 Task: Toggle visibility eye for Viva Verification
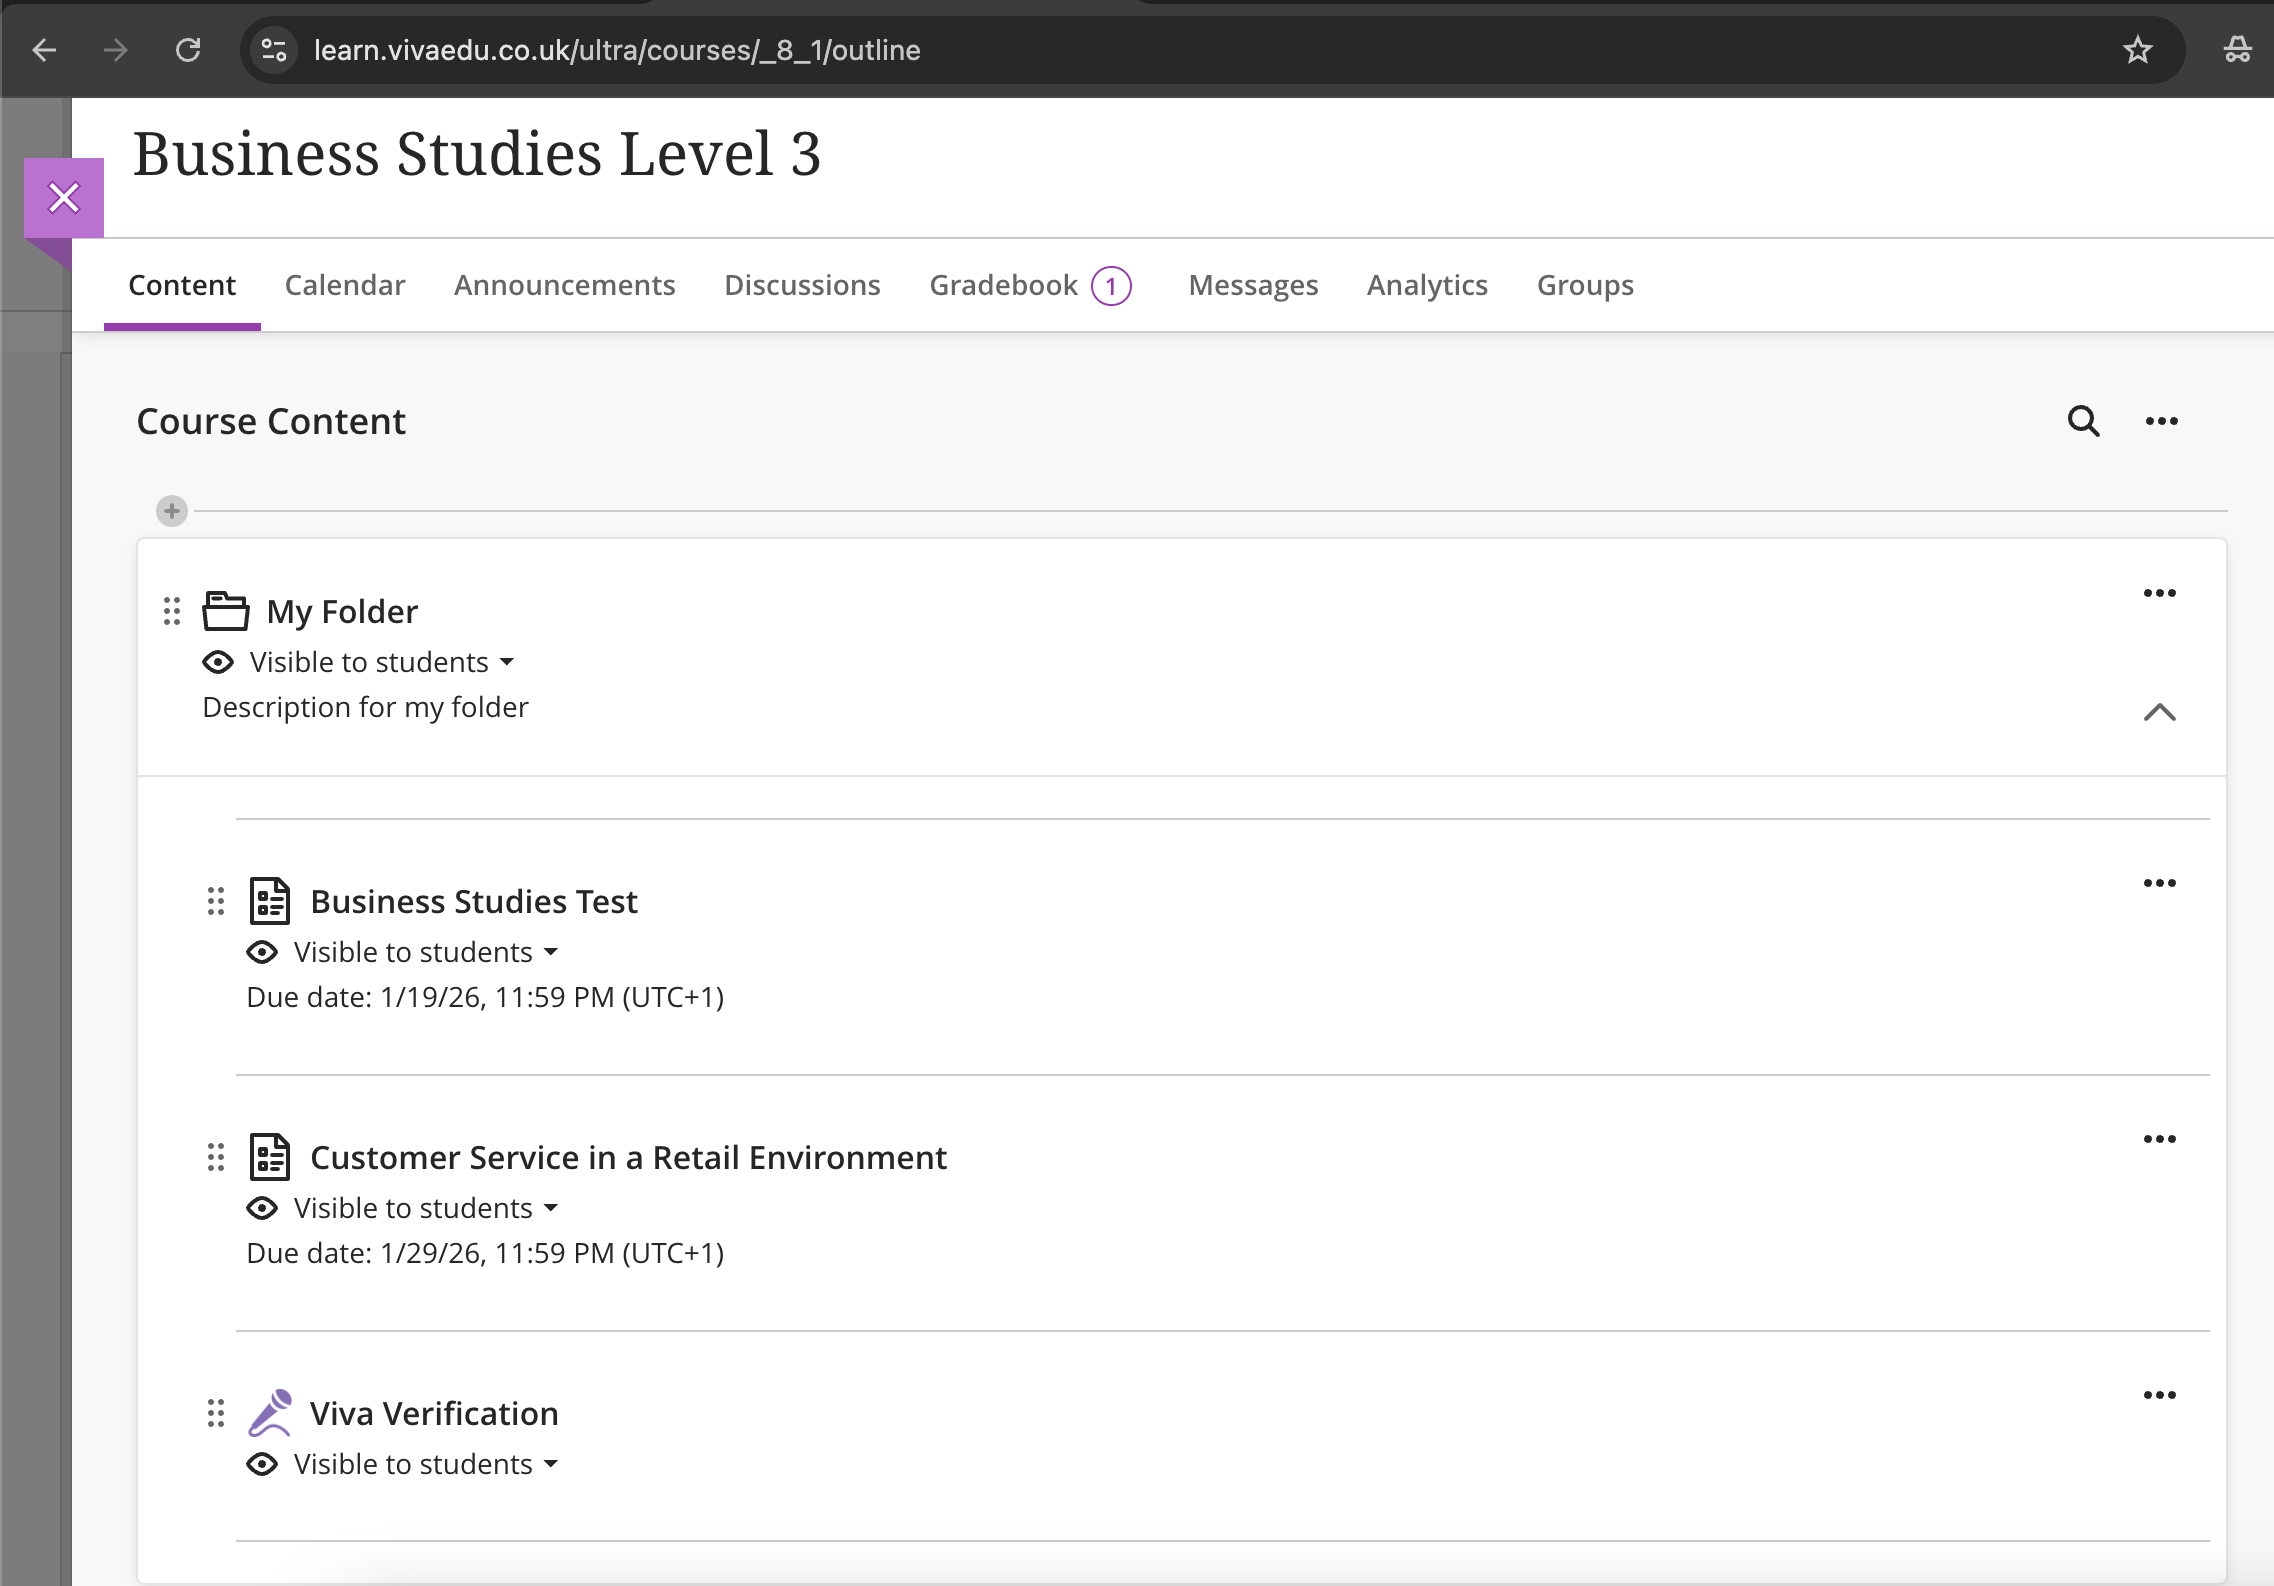pos(262,1464)
